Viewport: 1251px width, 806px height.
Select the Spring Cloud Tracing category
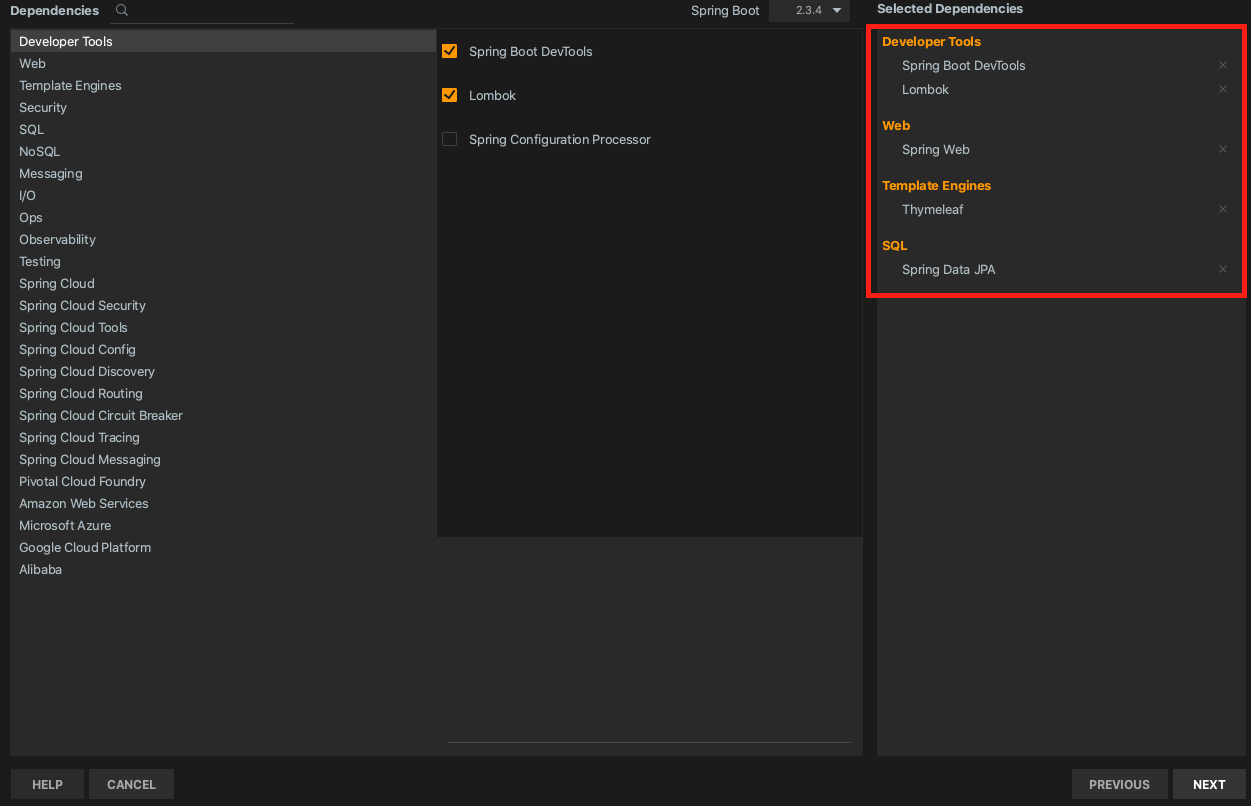click(223, 437)
